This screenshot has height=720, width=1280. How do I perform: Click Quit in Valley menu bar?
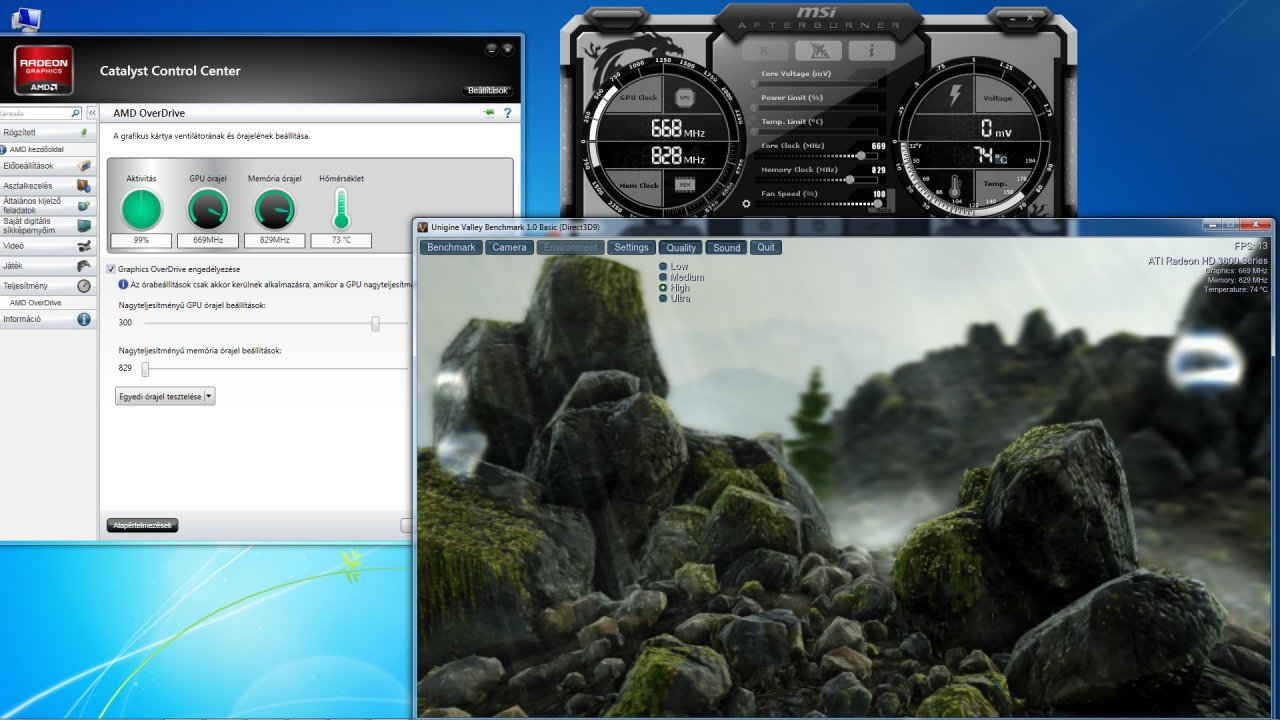(766, 247)
